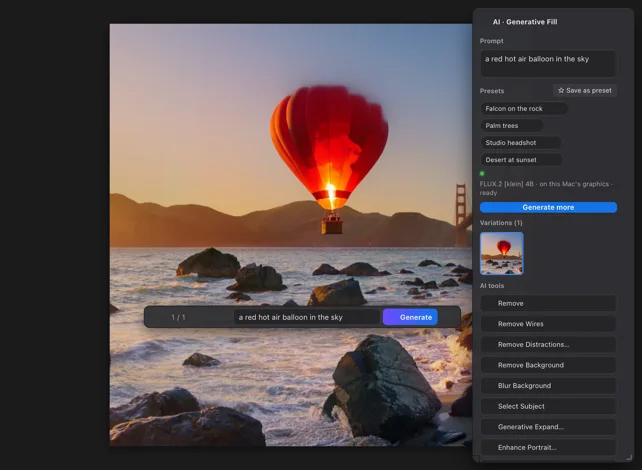Click the Prompt text area in the panel
Screen dimensions: 642x470
point(547,63)
